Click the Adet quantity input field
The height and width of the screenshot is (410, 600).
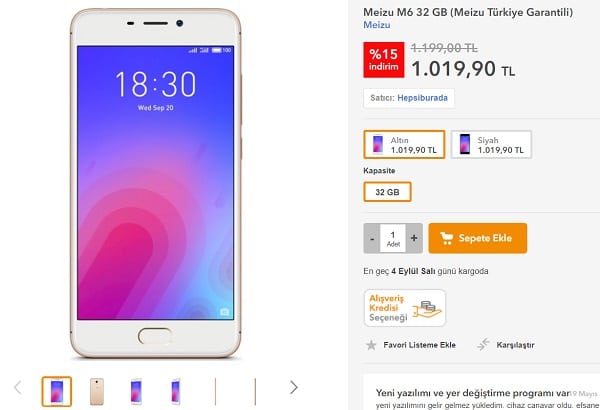pos(393,238)
